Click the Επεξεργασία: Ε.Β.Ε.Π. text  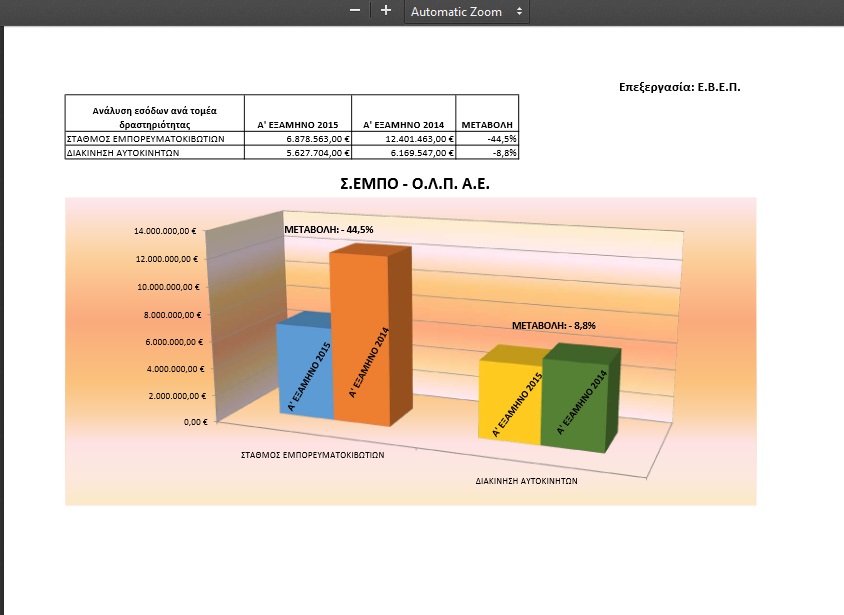[680, 87]
